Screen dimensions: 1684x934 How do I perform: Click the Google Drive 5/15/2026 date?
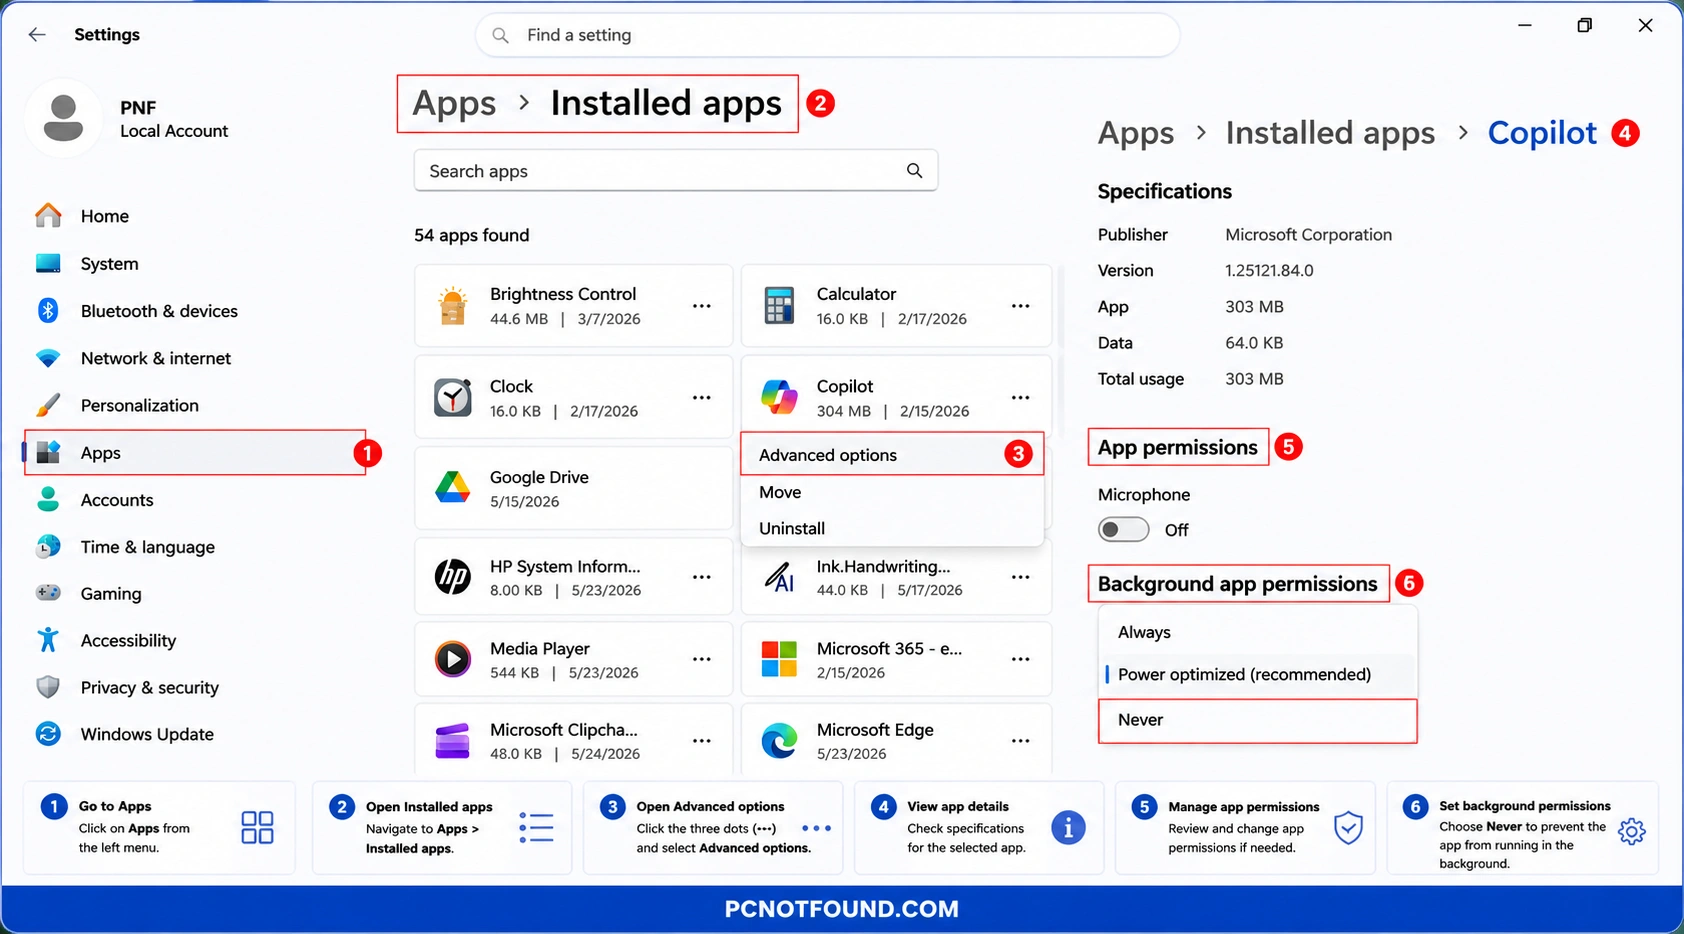[524, 502]
